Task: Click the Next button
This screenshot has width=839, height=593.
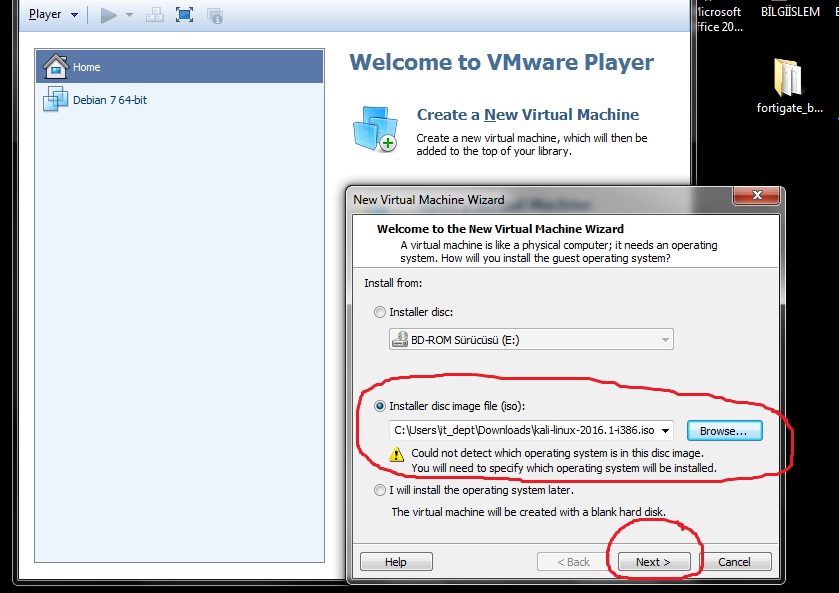Action: coord(653,562)
